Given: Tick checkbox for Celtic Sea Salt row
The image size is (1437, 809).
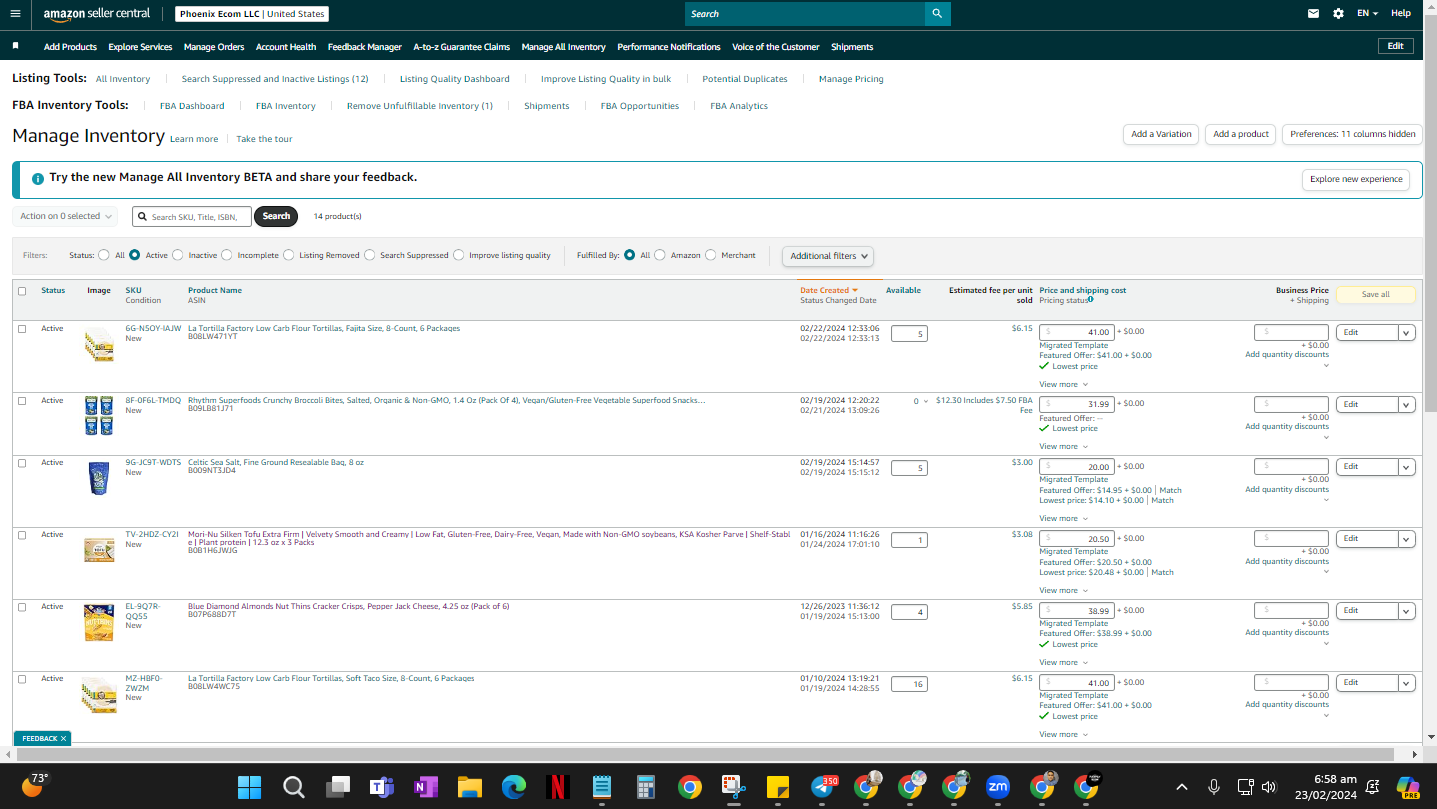Looking at the screenshot, I should (x=22, y=463).
